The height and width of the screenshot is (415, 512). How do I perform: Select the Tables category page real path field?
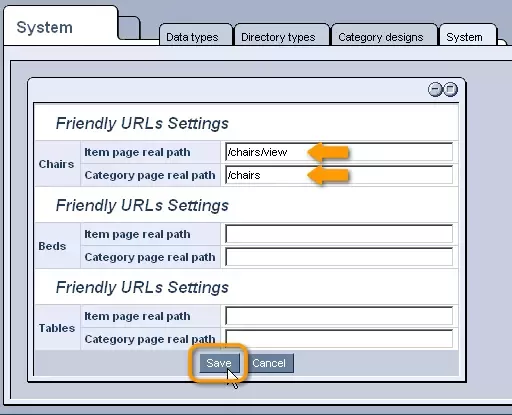coord(339,339)
